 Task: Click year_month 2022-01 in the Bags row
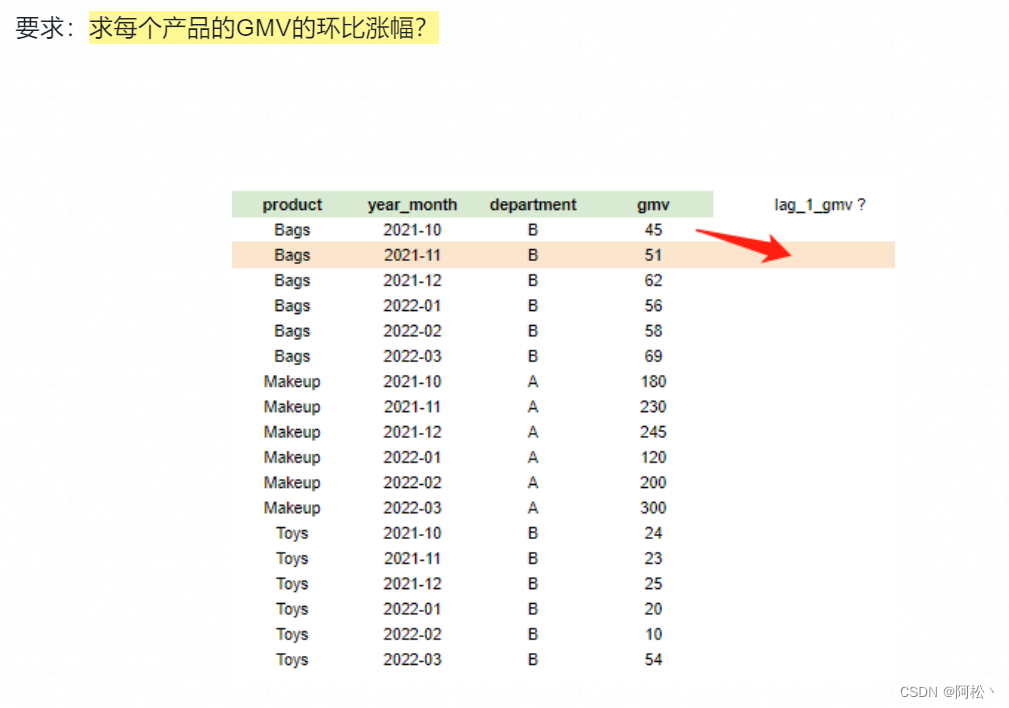tap(412, 306)
